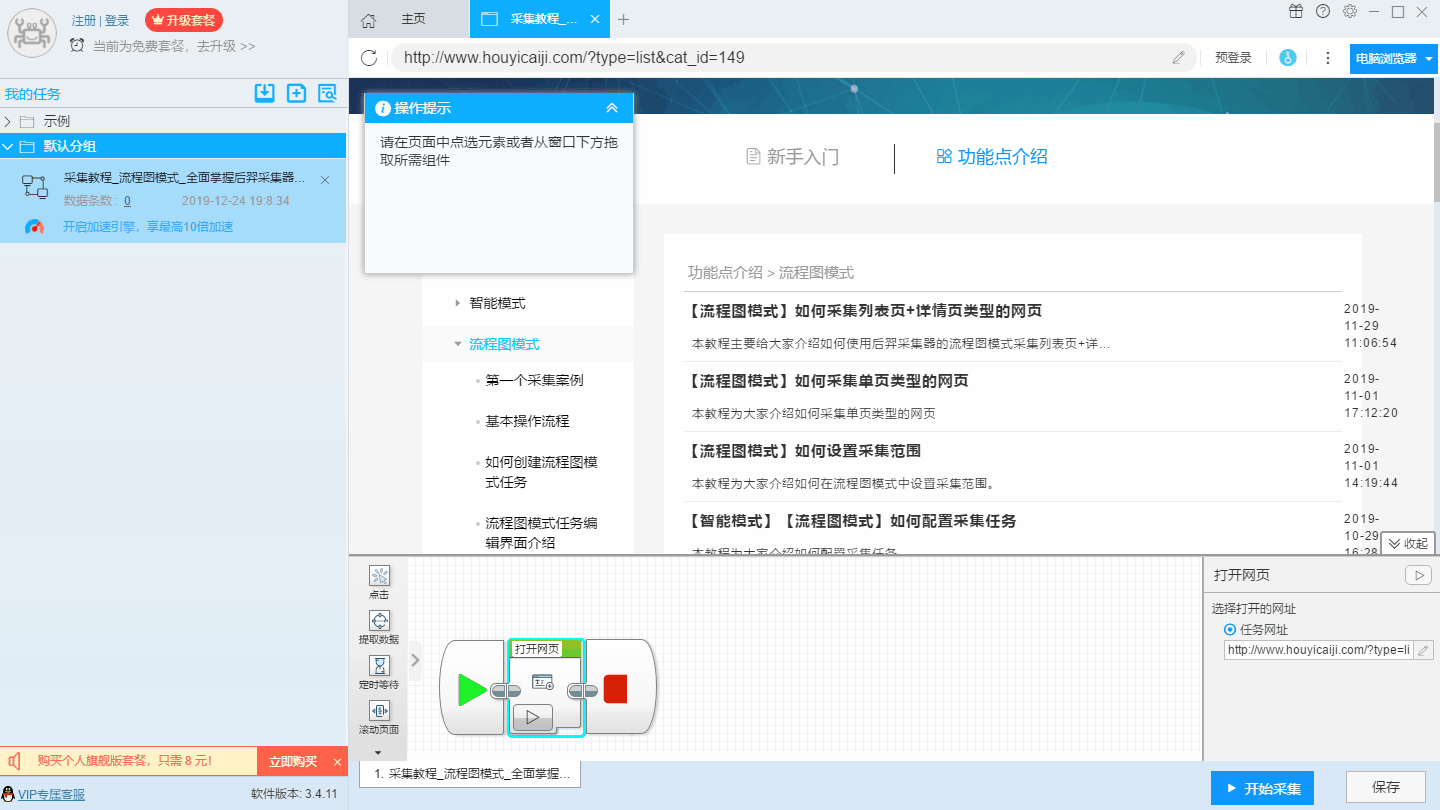The width and height of the screenshot is (1440, 810).
Task: Select the 新手入门 page tab
Action: click(x=792, y=157)
